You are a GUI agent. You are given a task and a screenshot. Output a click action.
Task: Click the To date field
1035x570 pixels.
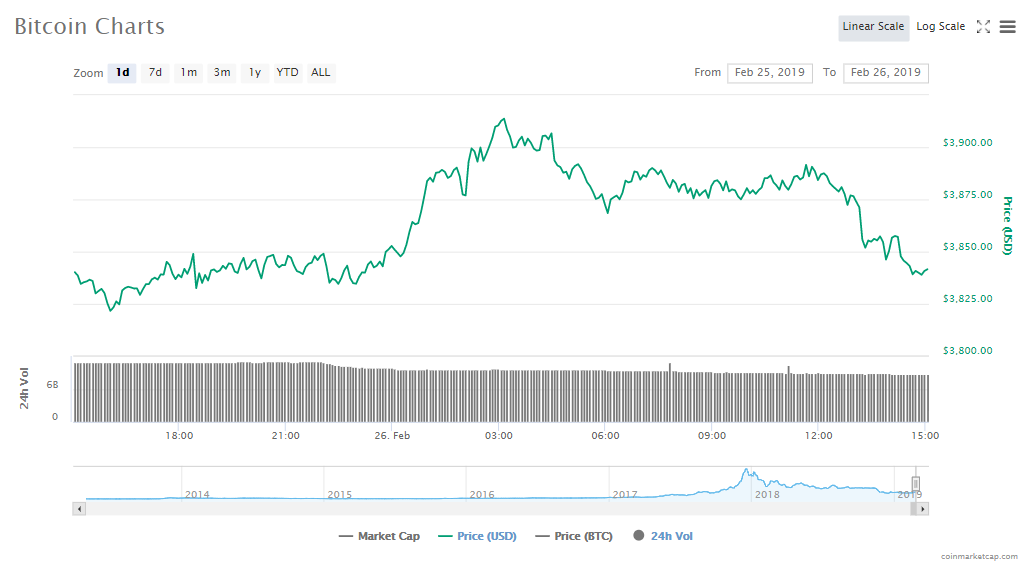[886, 73]
